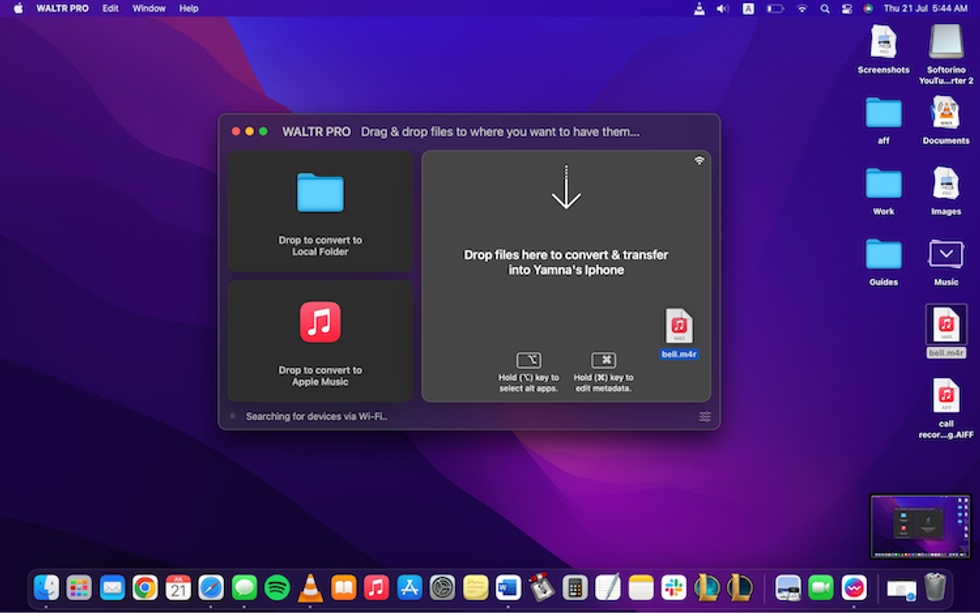Open WALTR settings via bottom-right sliders icon

705,417
